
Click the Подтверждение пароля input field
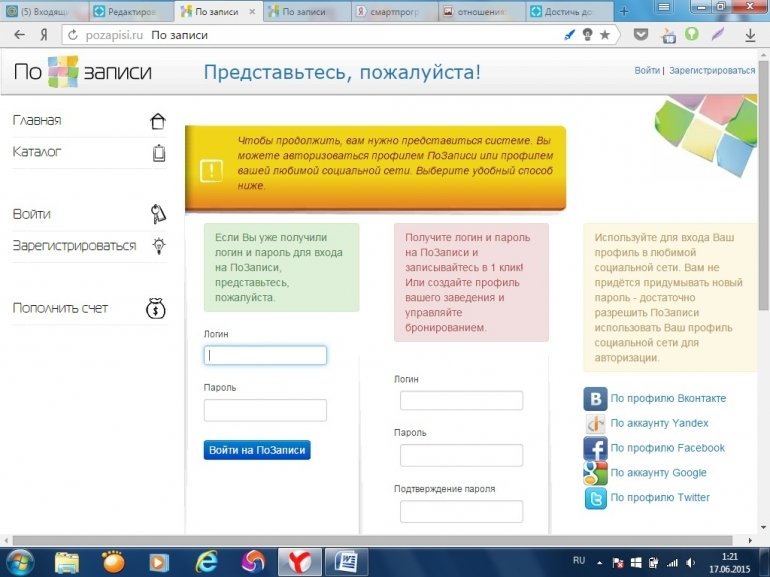[x=461, y=511]
